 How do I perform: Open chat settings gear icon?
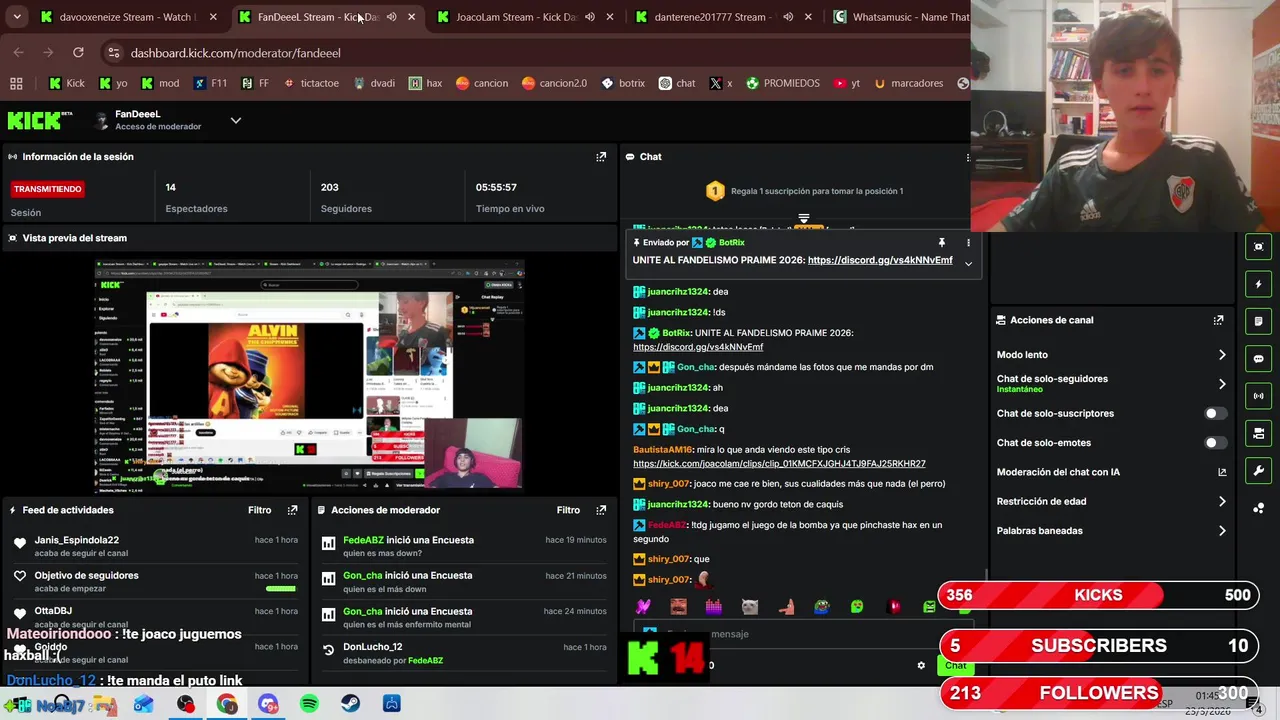pos(921,665)
